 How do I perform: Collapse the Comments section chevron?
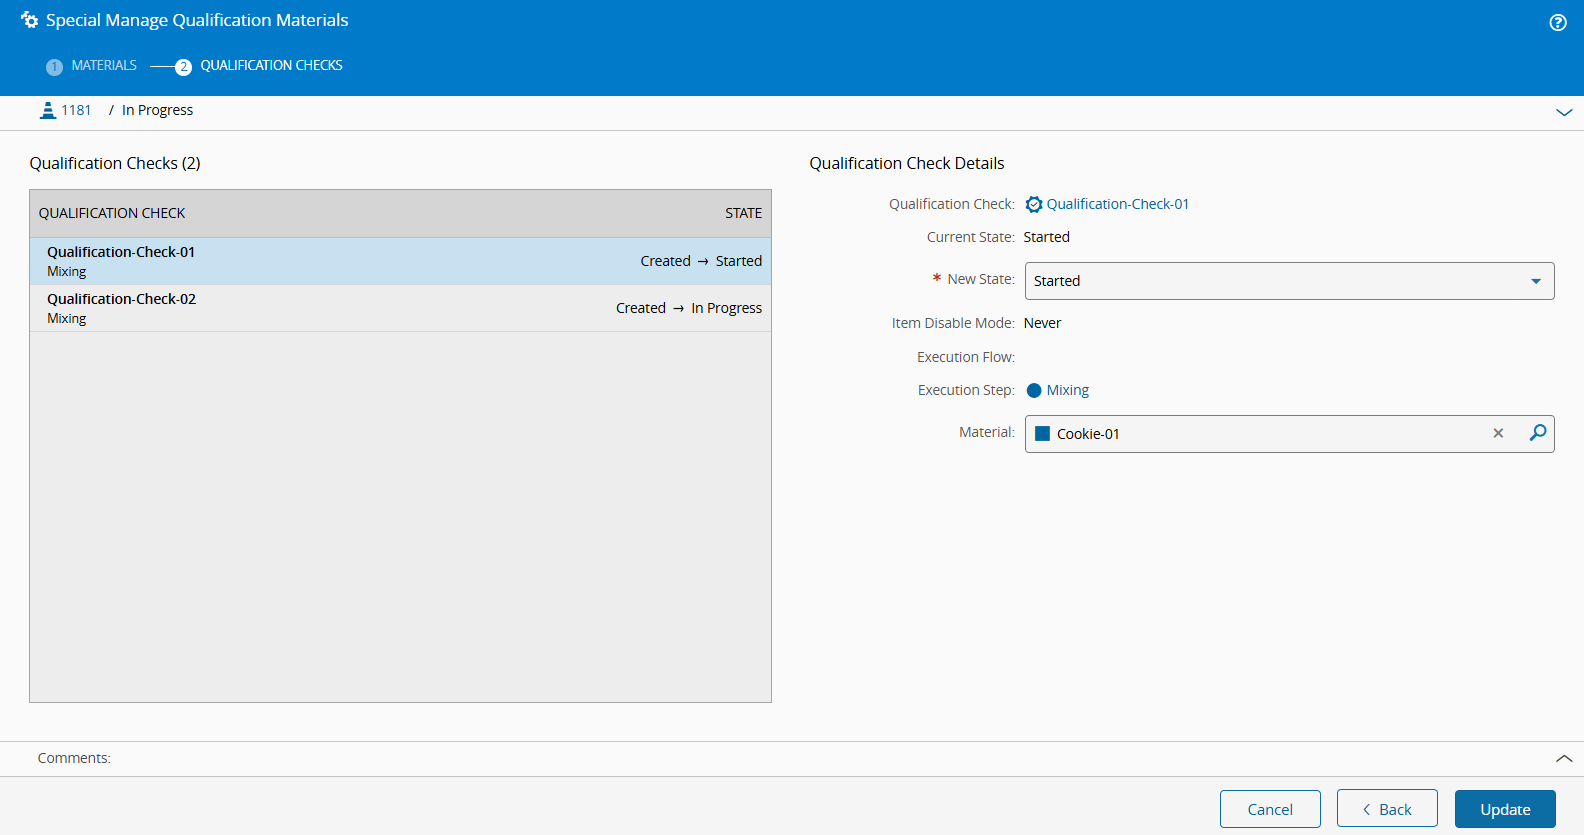[1564, 759]
